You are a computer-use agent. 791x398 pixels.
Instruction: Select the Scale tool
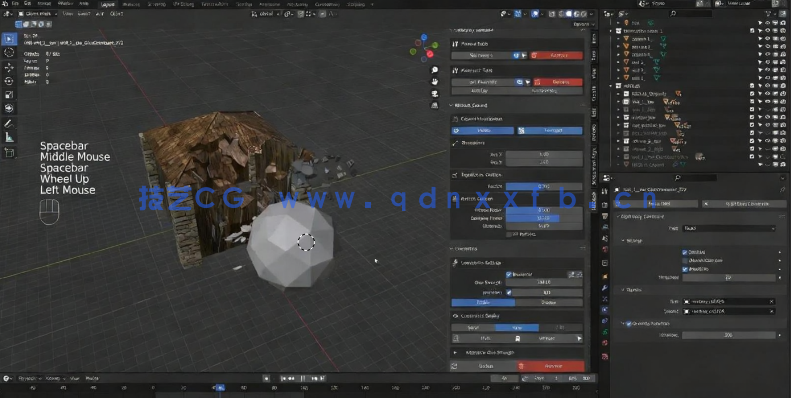pos(9,94)
